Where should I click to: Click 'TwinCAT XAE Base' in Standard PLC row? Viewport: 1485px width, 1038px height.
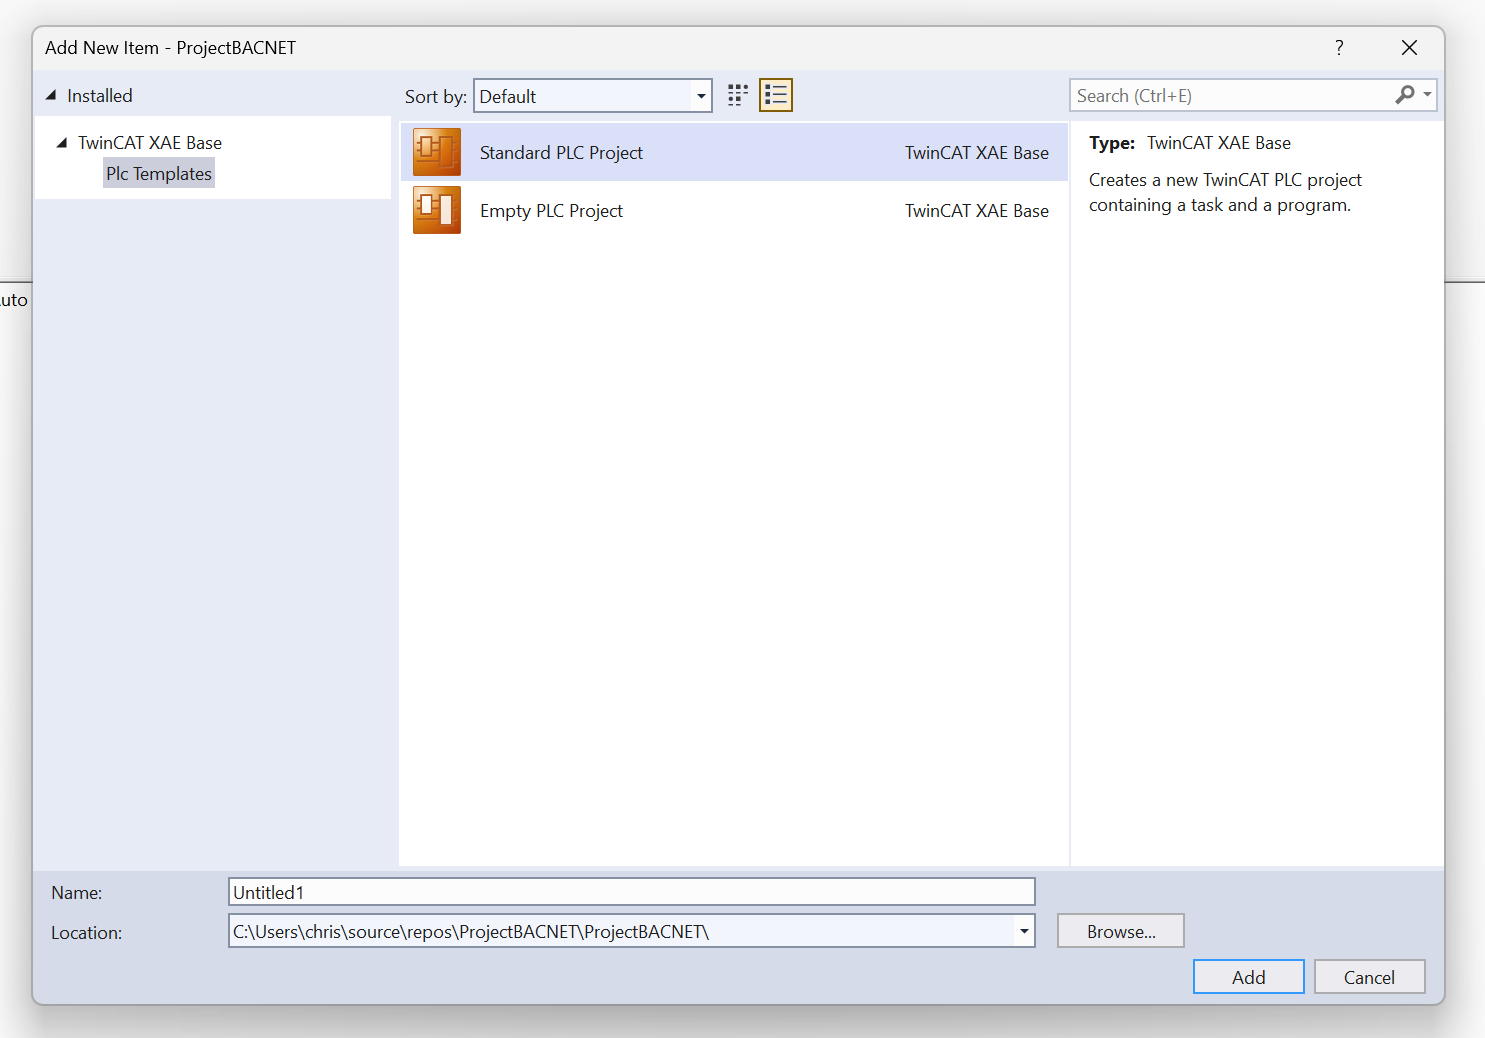977,153
